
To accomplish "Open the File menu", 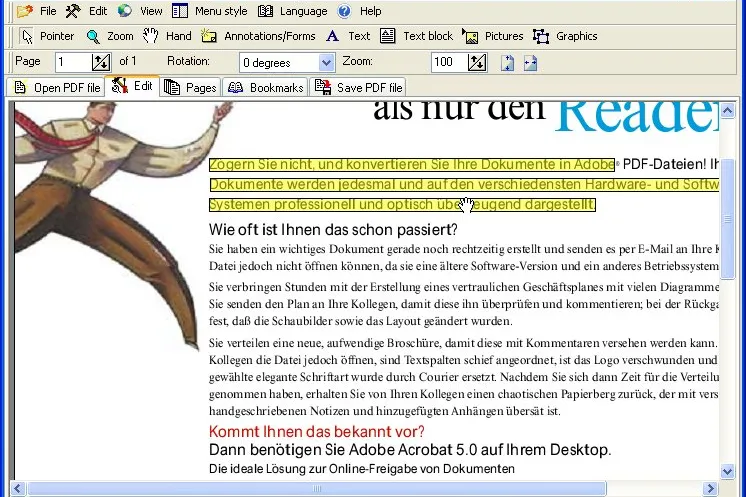I will 37,11.
